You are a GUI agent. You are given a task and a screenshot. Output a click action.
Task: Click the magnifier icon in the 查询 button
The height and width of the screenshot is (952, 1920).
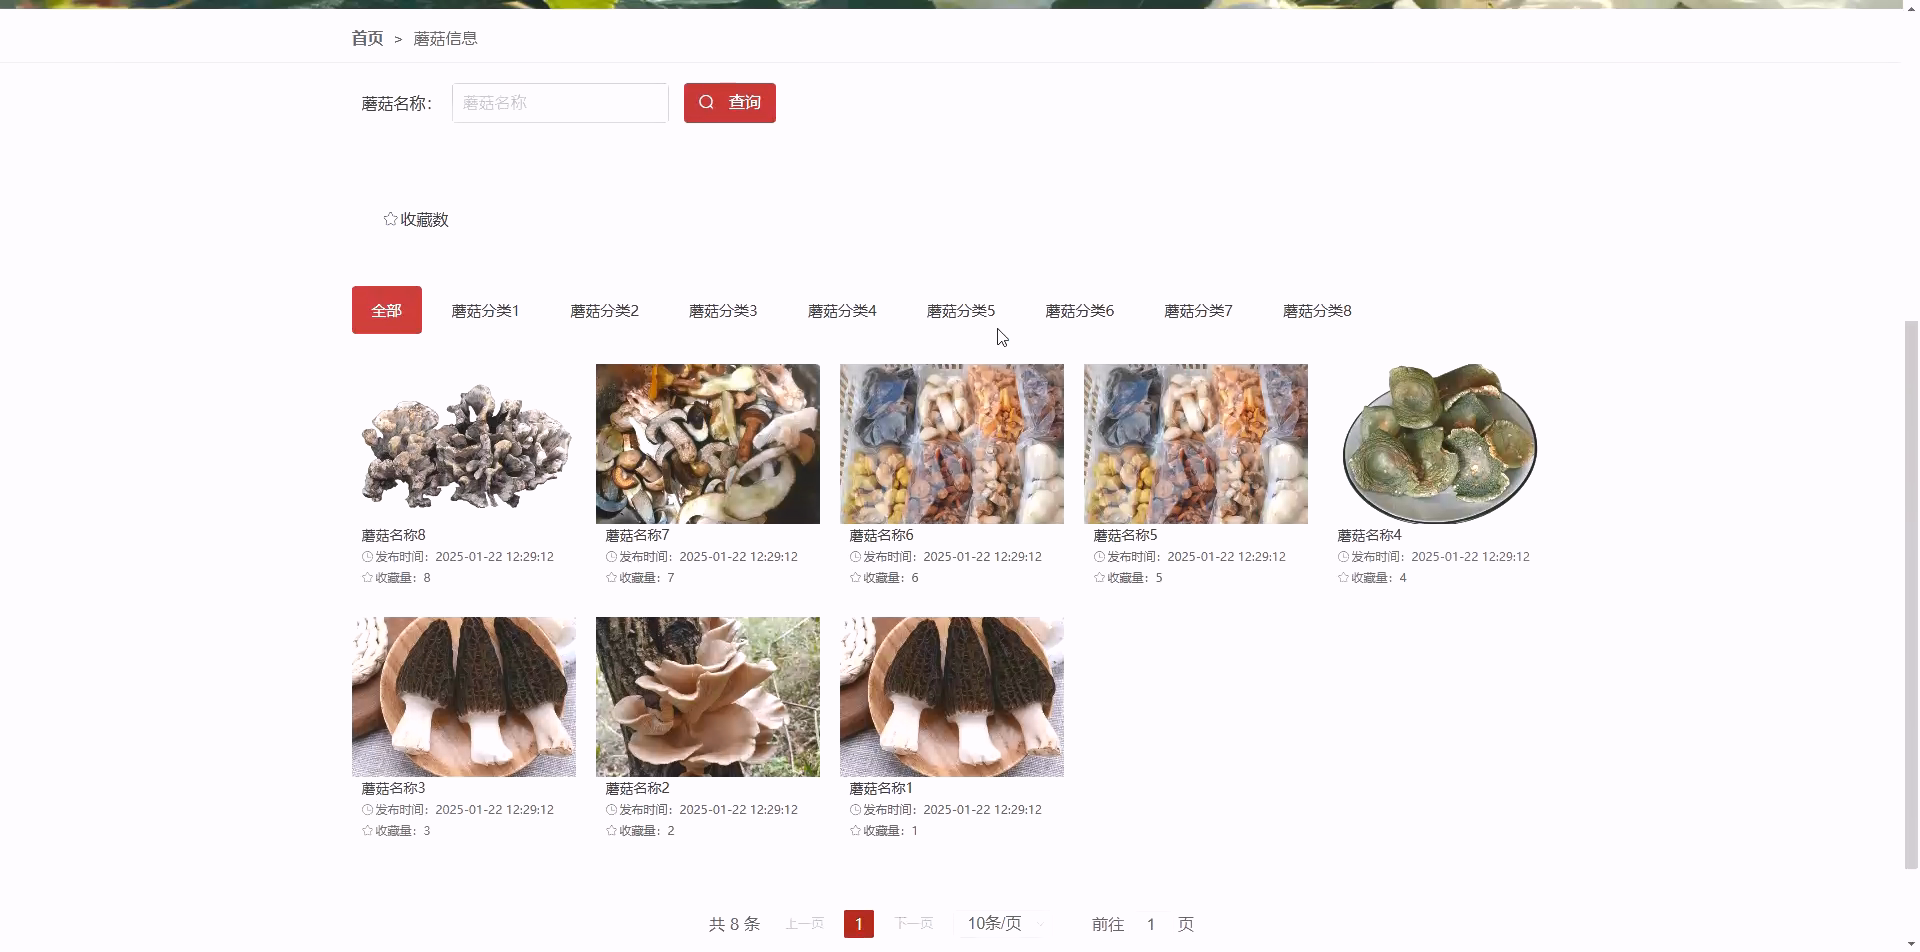pos(707,102)
